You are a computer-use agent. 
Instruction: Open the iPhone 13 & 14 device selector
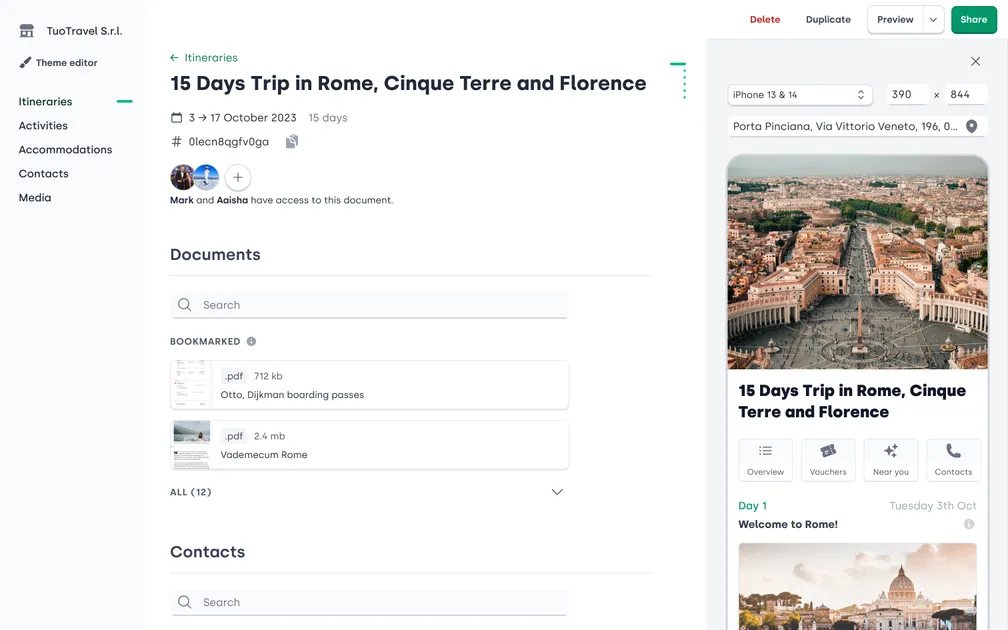[799, 94]
